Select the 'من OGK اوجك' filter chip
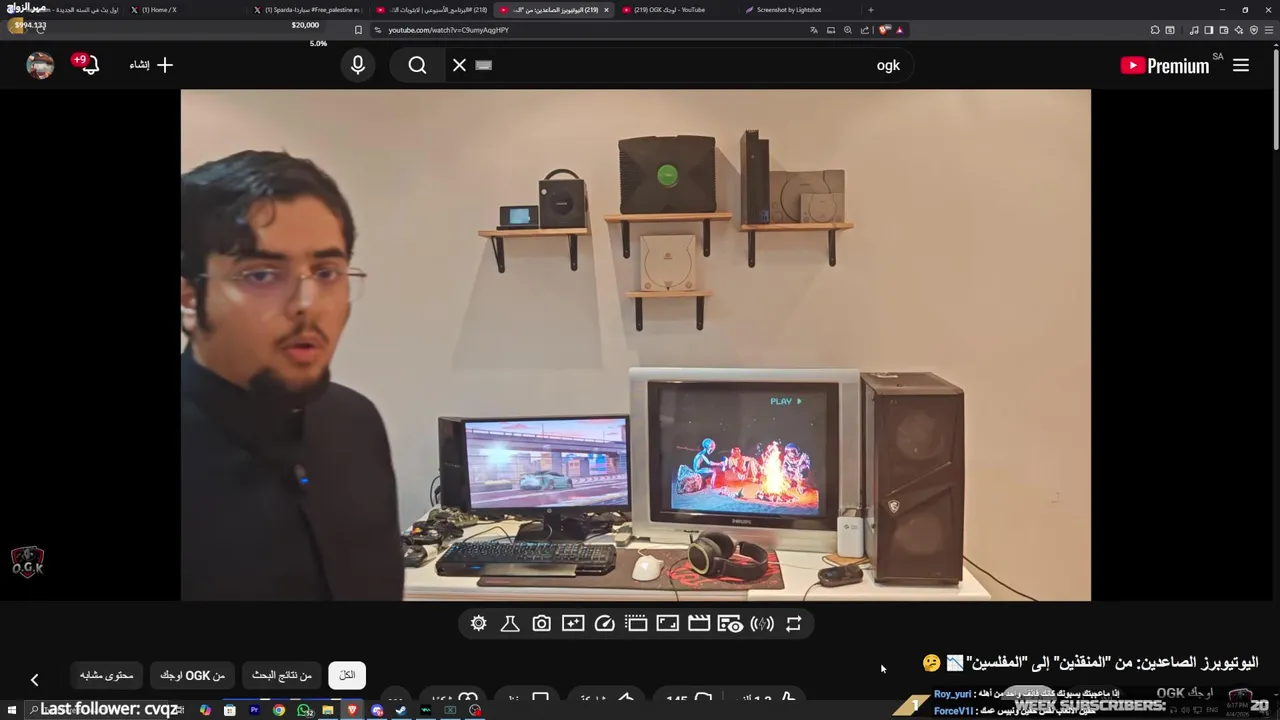This screenshot has height=720, width=1280. (193, 675)
